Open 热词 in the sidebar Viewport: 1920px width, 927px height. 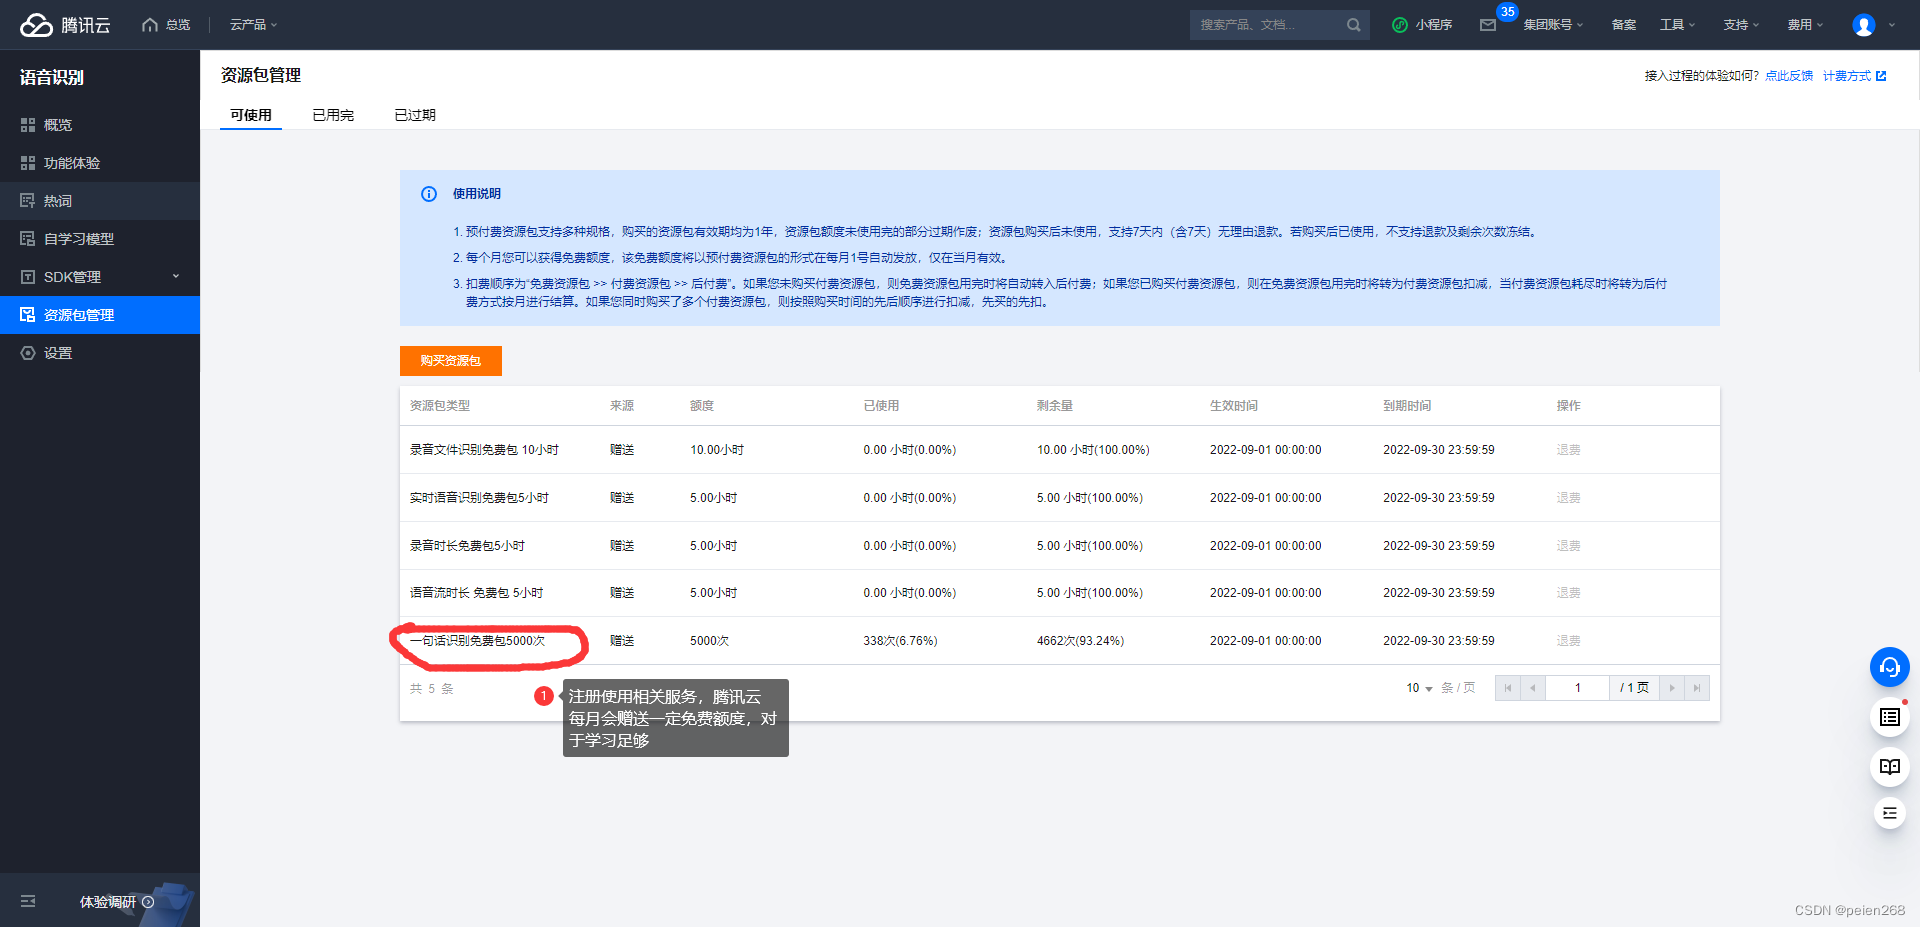(58, 201)
